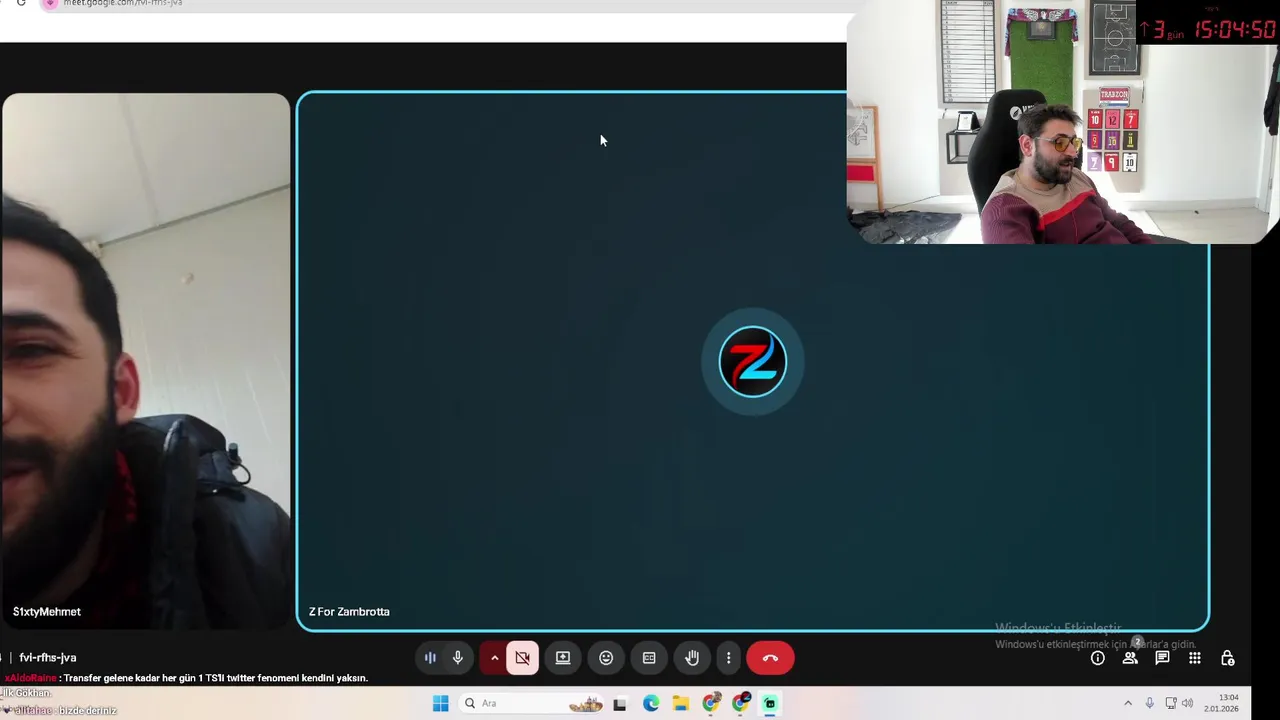Image resolution: width=1280 pixels, height=720 pixels.
Task: Open the emoji reactions button
Action: 606,658
